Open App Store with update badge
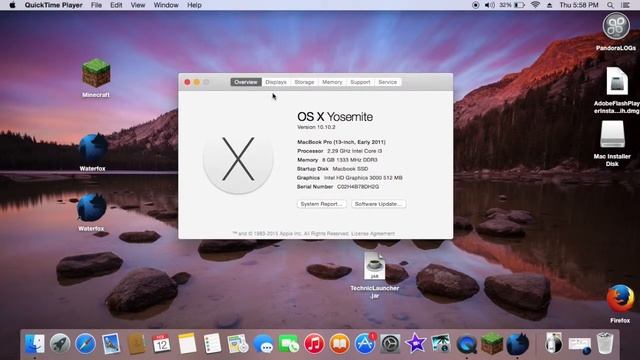640x360 pixels. [x=365, y=344]
